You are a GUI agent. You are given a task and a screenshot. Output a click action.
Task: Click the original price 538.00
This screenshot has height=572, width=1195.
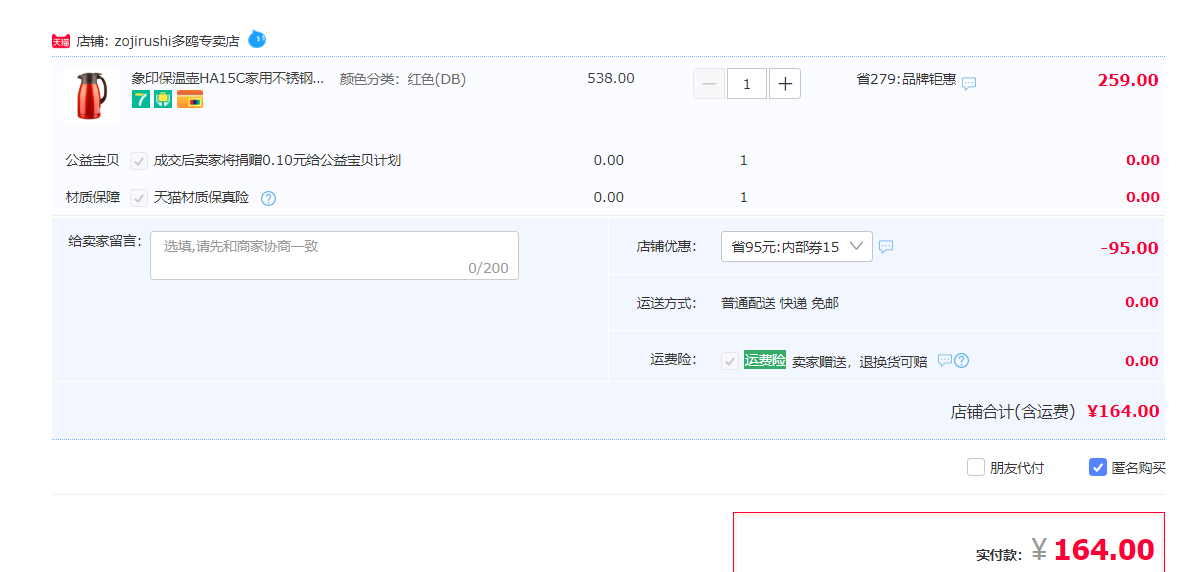pos(611,78)
